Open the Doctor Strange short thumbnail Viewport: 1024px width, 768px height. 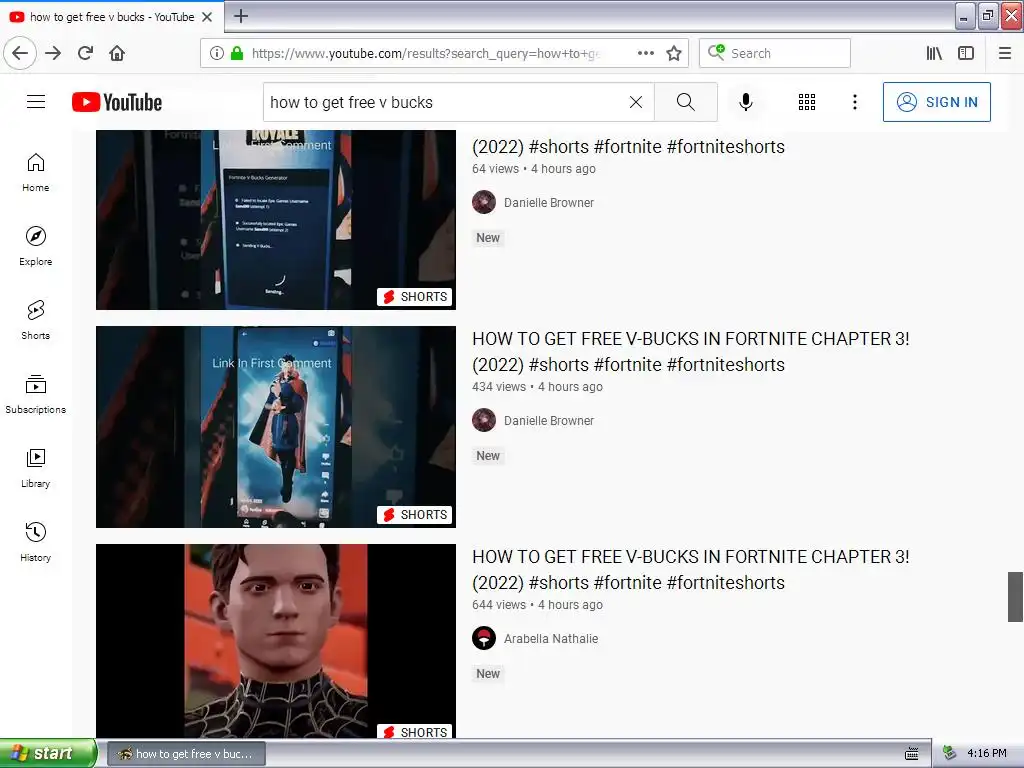click(x=276, y=427)
